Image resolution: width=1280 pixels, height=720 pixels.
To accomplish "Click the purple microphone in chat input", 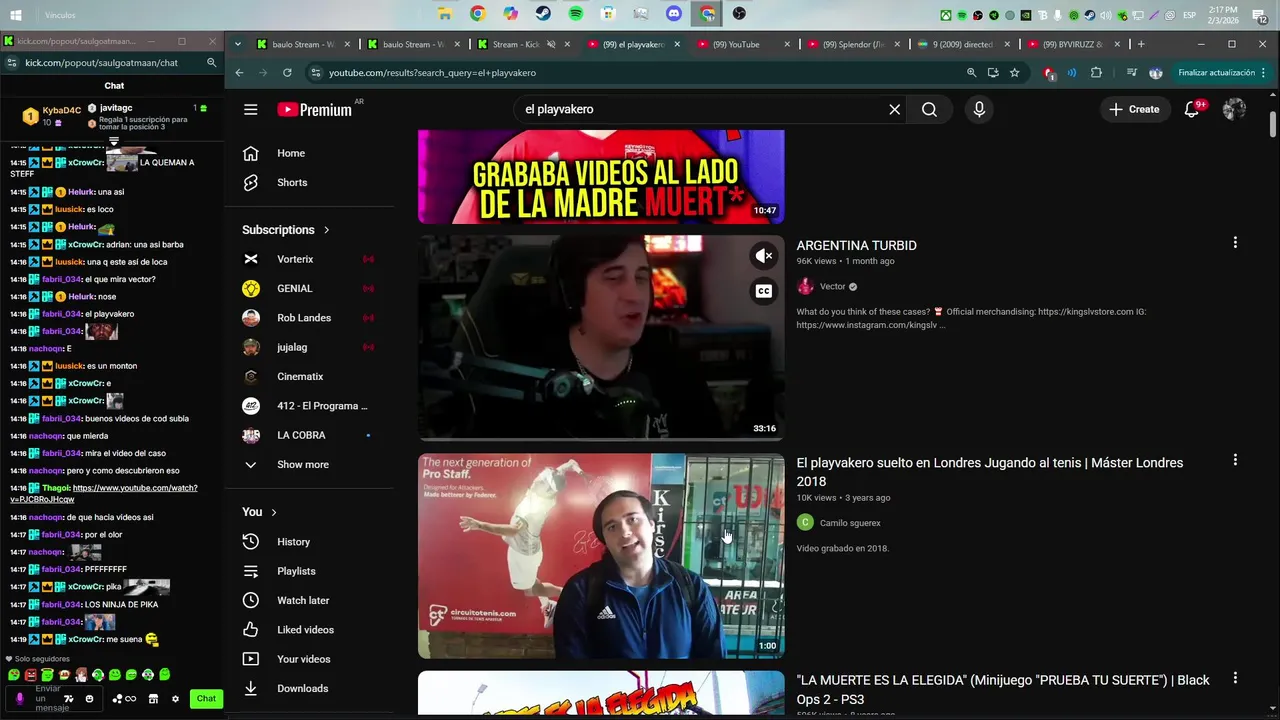I will [x=19, y=698].
